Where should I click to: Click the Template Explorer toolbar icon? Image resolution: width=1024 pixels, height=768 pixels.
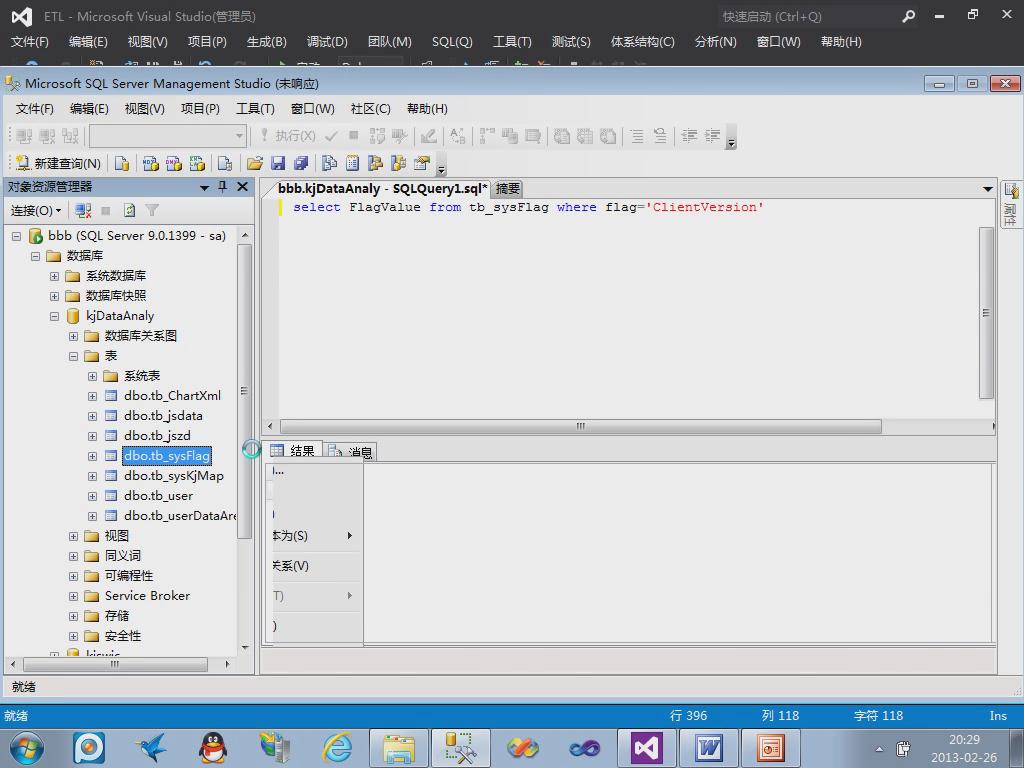click(398, 163)
